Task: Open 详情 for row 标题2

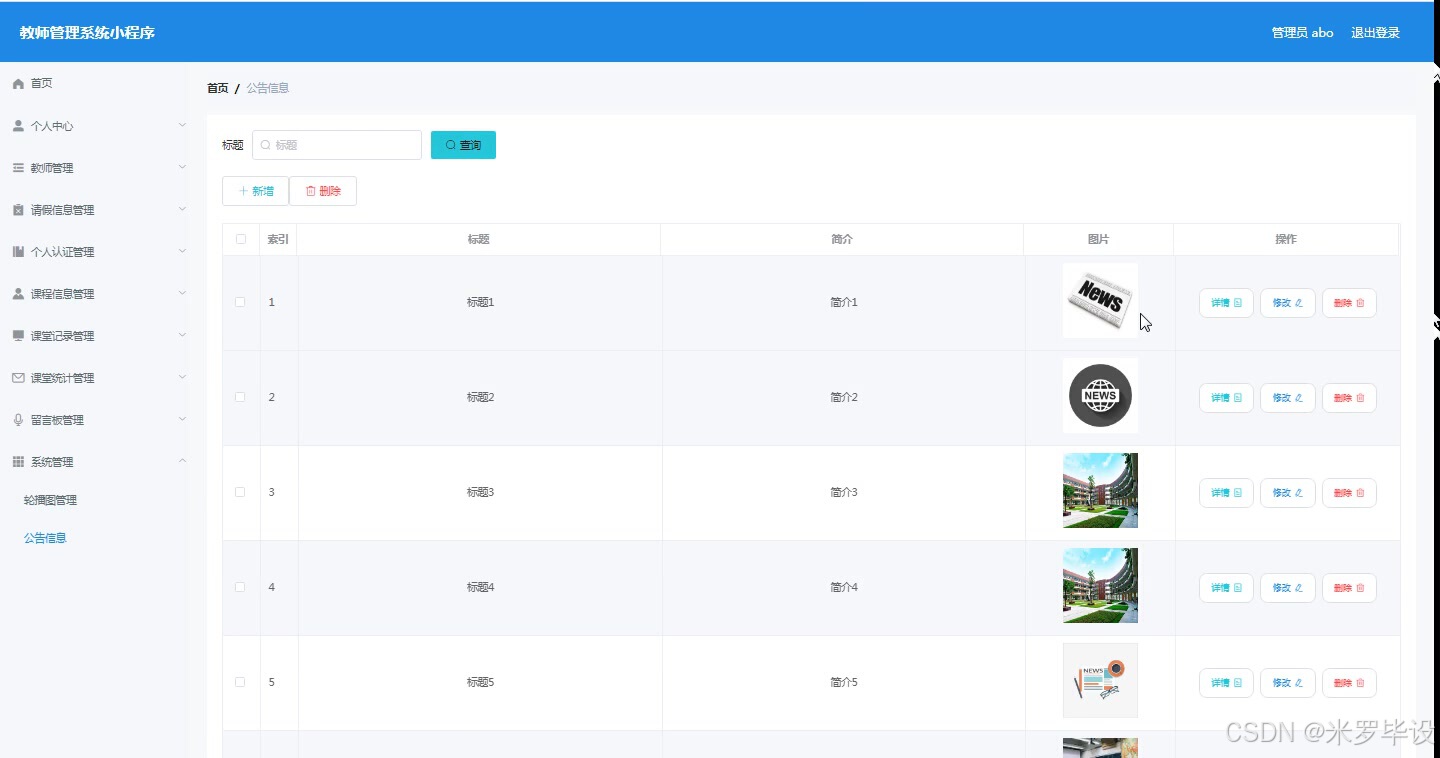Action: (x=1226, y=398)
